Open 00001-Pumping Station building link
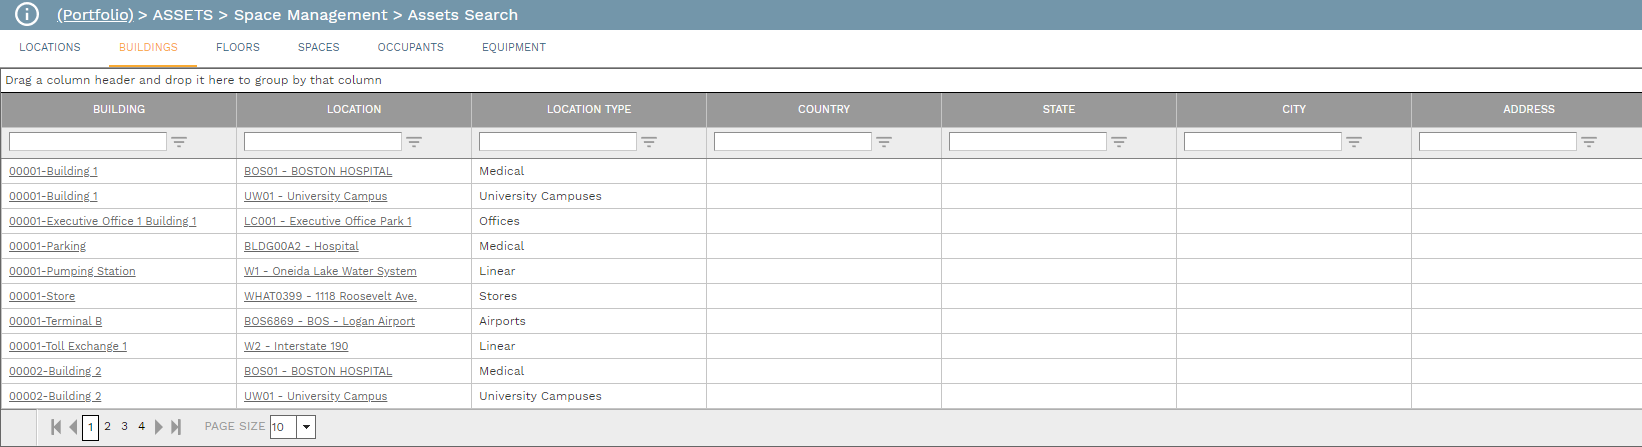 click(x=72, y=271)
